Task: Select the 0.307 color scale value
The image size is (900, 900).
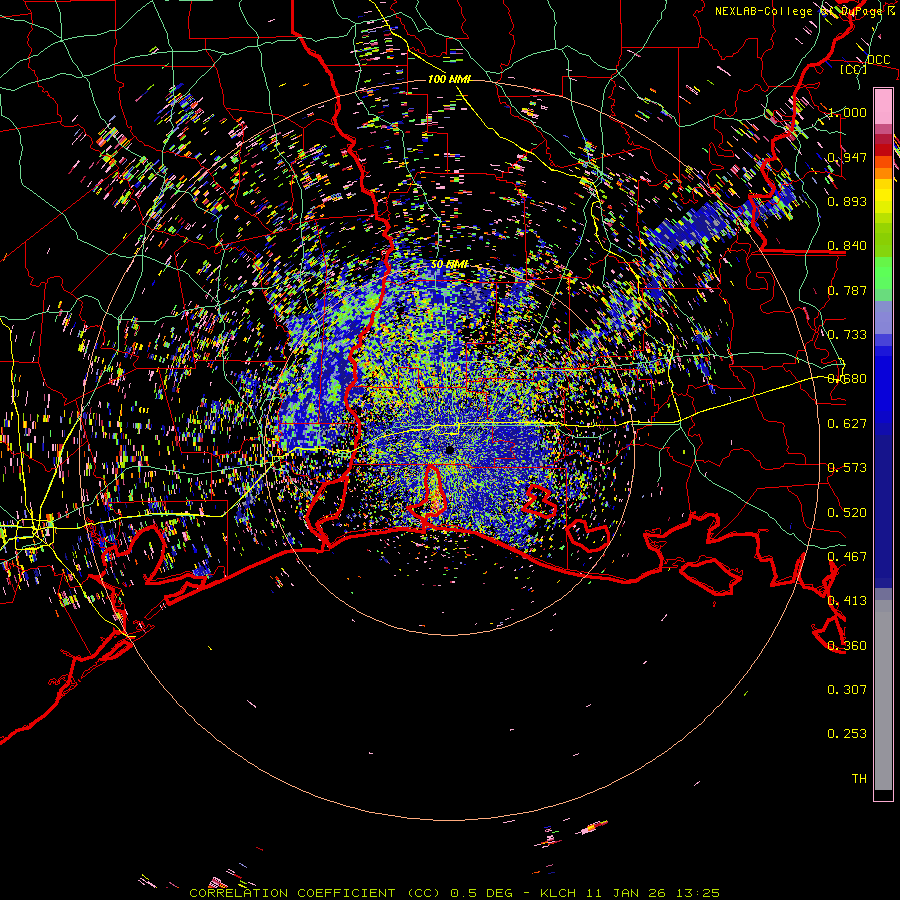Action: 847,690
